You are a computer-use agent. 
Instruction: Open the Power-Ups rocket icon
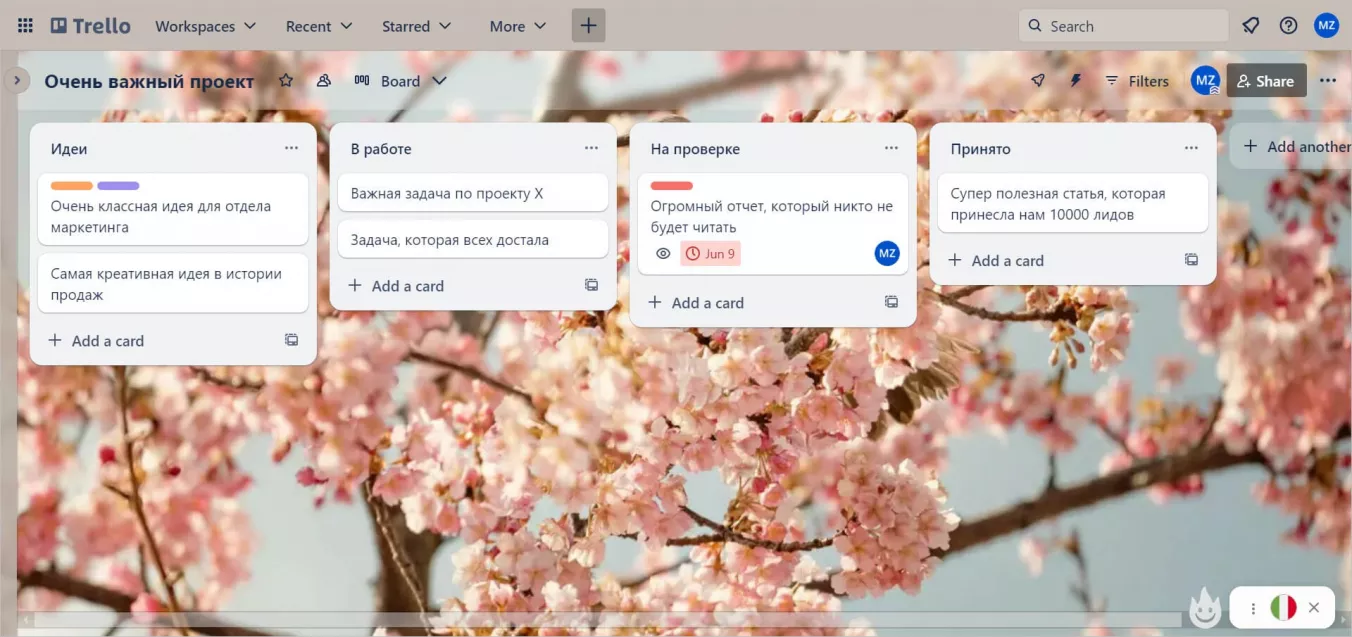(x=1038, y=81)
